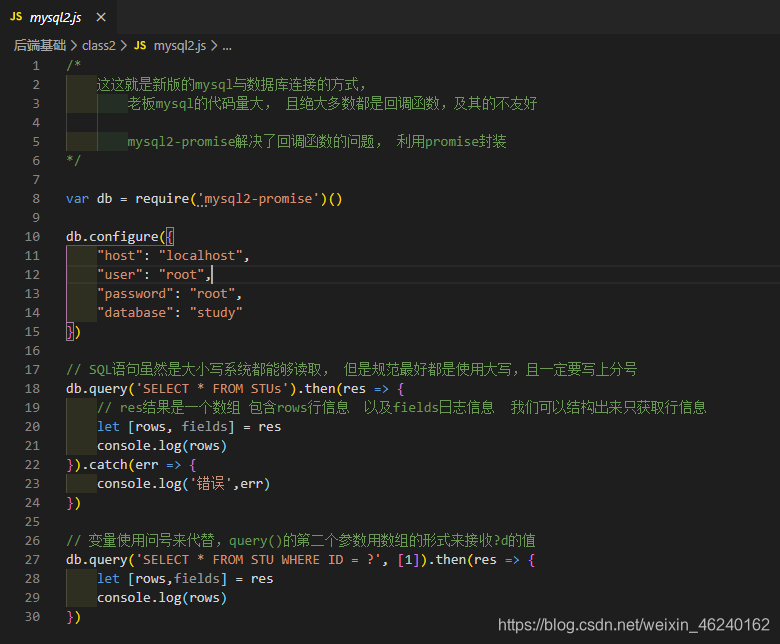Image resolution: width=780 pixels, height=644 pixels.
Task: Select the mysql2.js editor tab
Action: point(58,17)
